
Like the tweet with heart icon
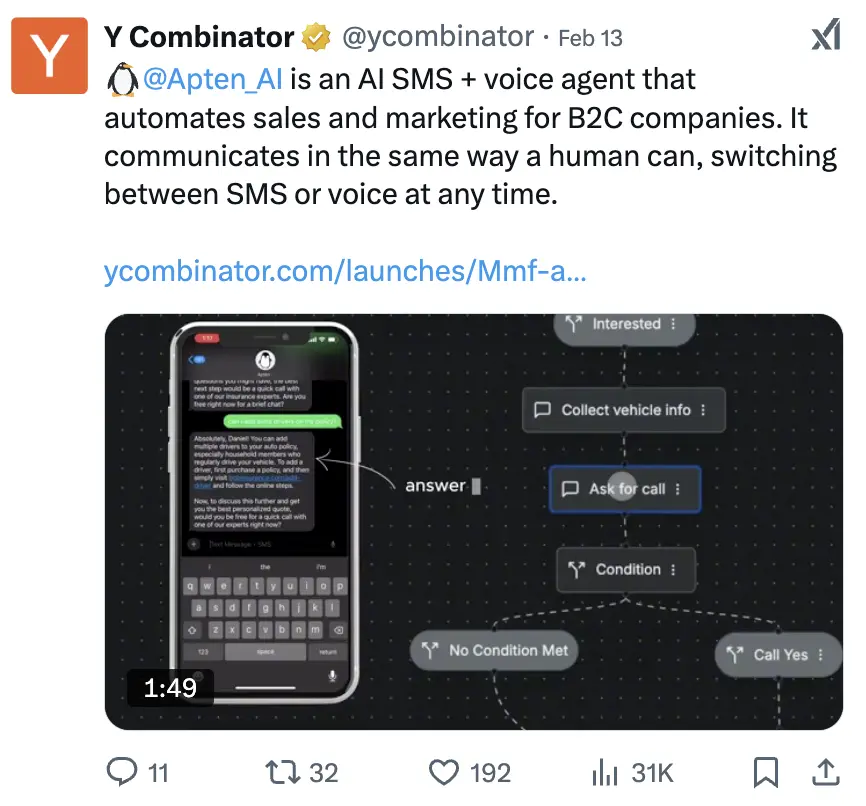coord(443,772)
